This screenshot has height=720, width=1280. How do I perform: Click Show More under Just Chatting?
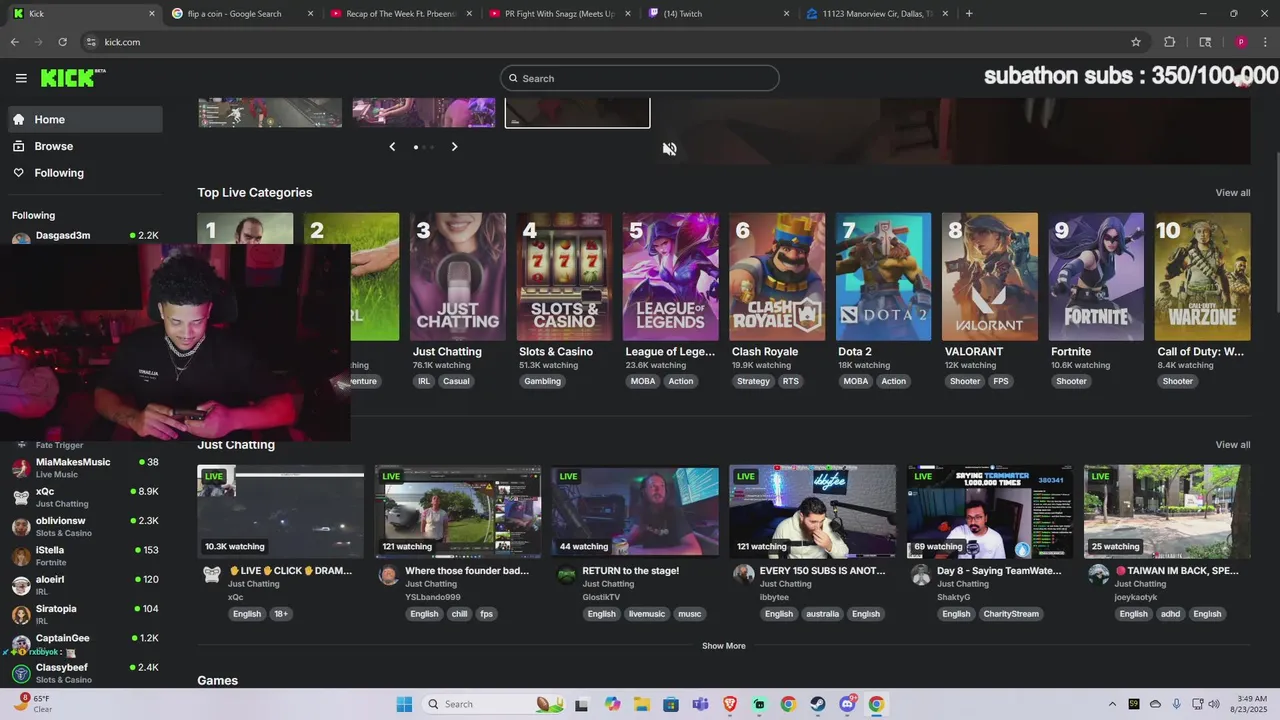pyautogui.click(x=723, y=646)
